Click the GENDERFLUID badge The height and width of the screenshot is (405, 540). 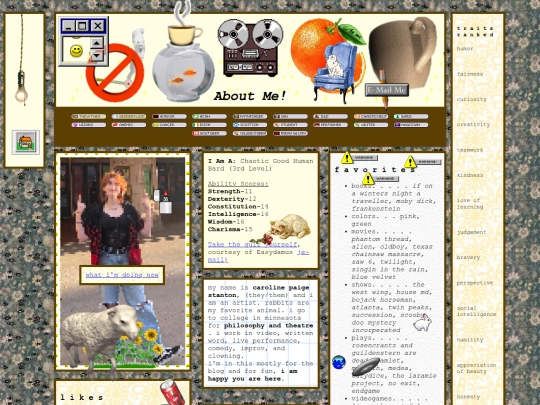pyautogui.click(x=128, y=116)
